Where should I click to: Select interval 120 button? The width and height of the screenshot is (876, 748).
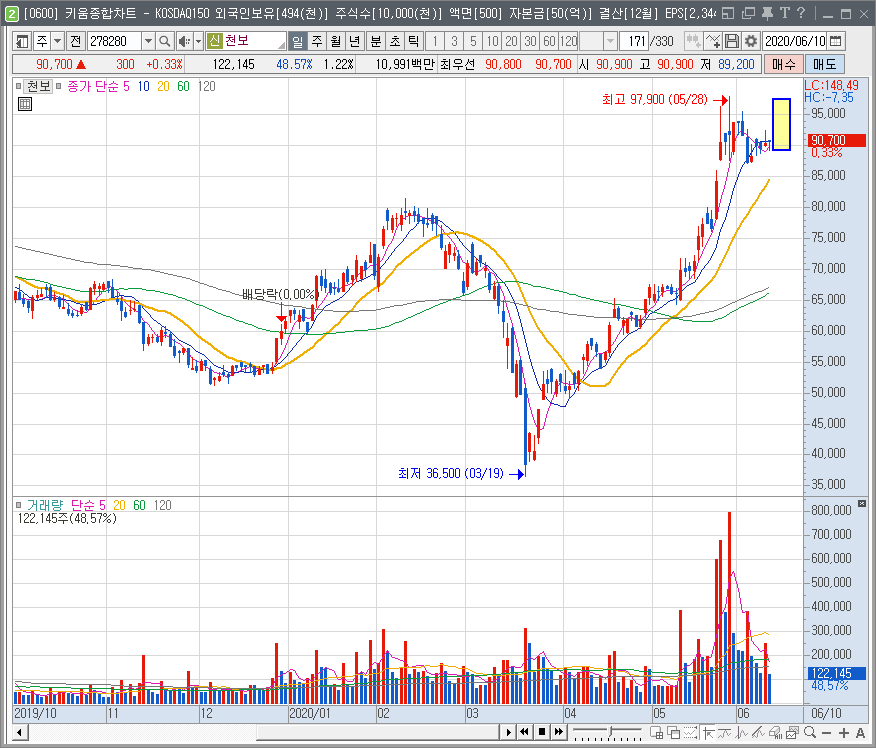(568, 41)
